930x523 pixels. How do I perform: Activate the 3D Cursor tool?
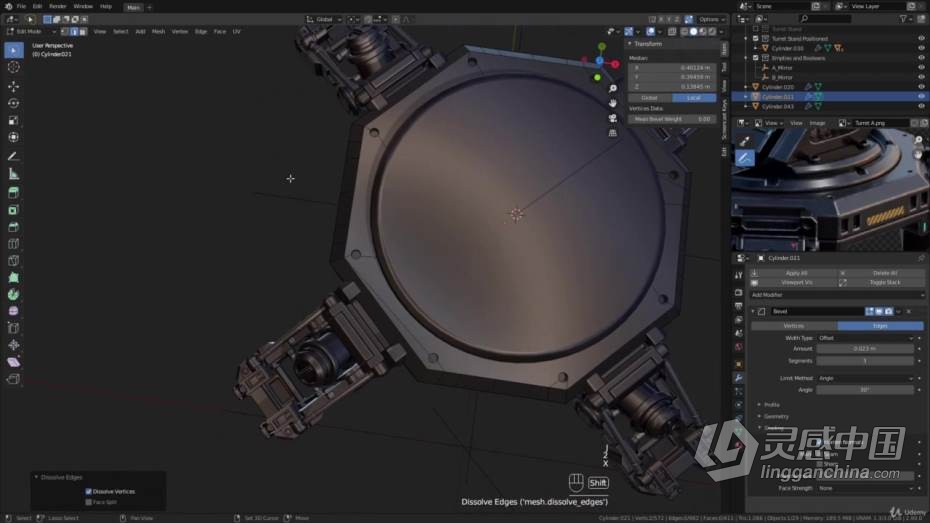click(x=14, y=68)
